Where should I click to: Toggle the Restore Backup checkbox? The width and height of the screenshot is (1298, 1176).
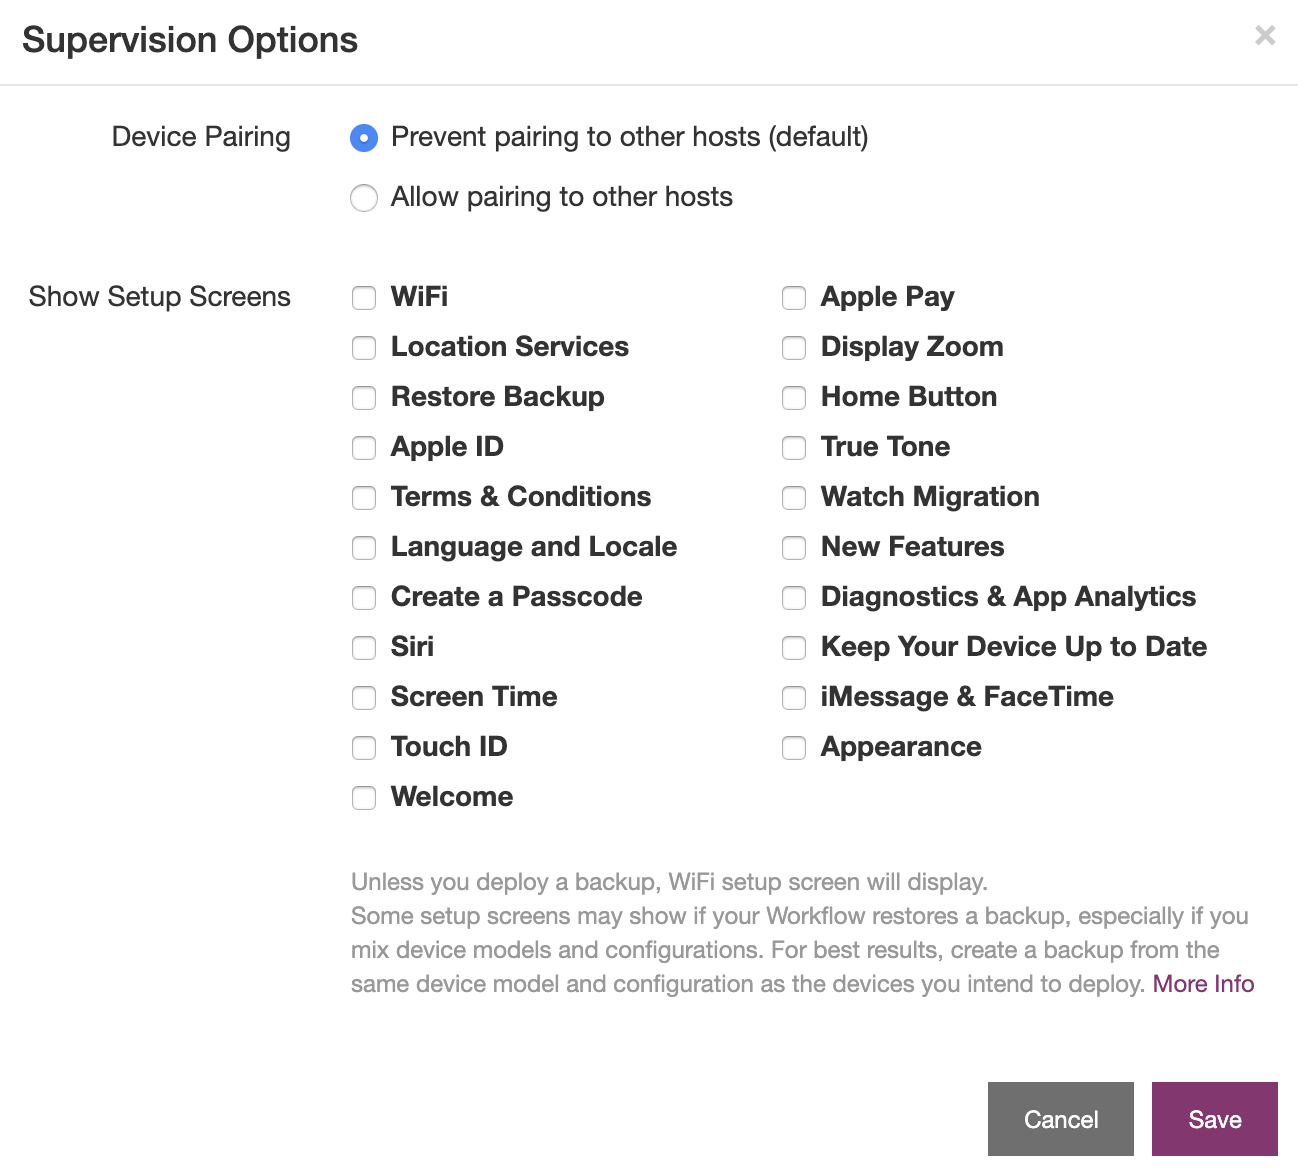pyautogui.click(x=364, y=398)
